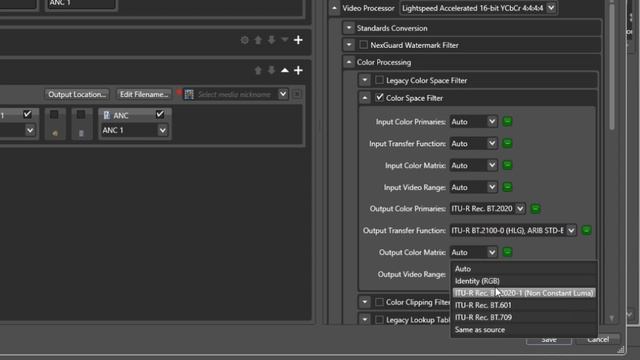Toggle the ANC track checkbox
Image resolution: width=640 pixels, height=360 pixels.
tap(160, 114)
